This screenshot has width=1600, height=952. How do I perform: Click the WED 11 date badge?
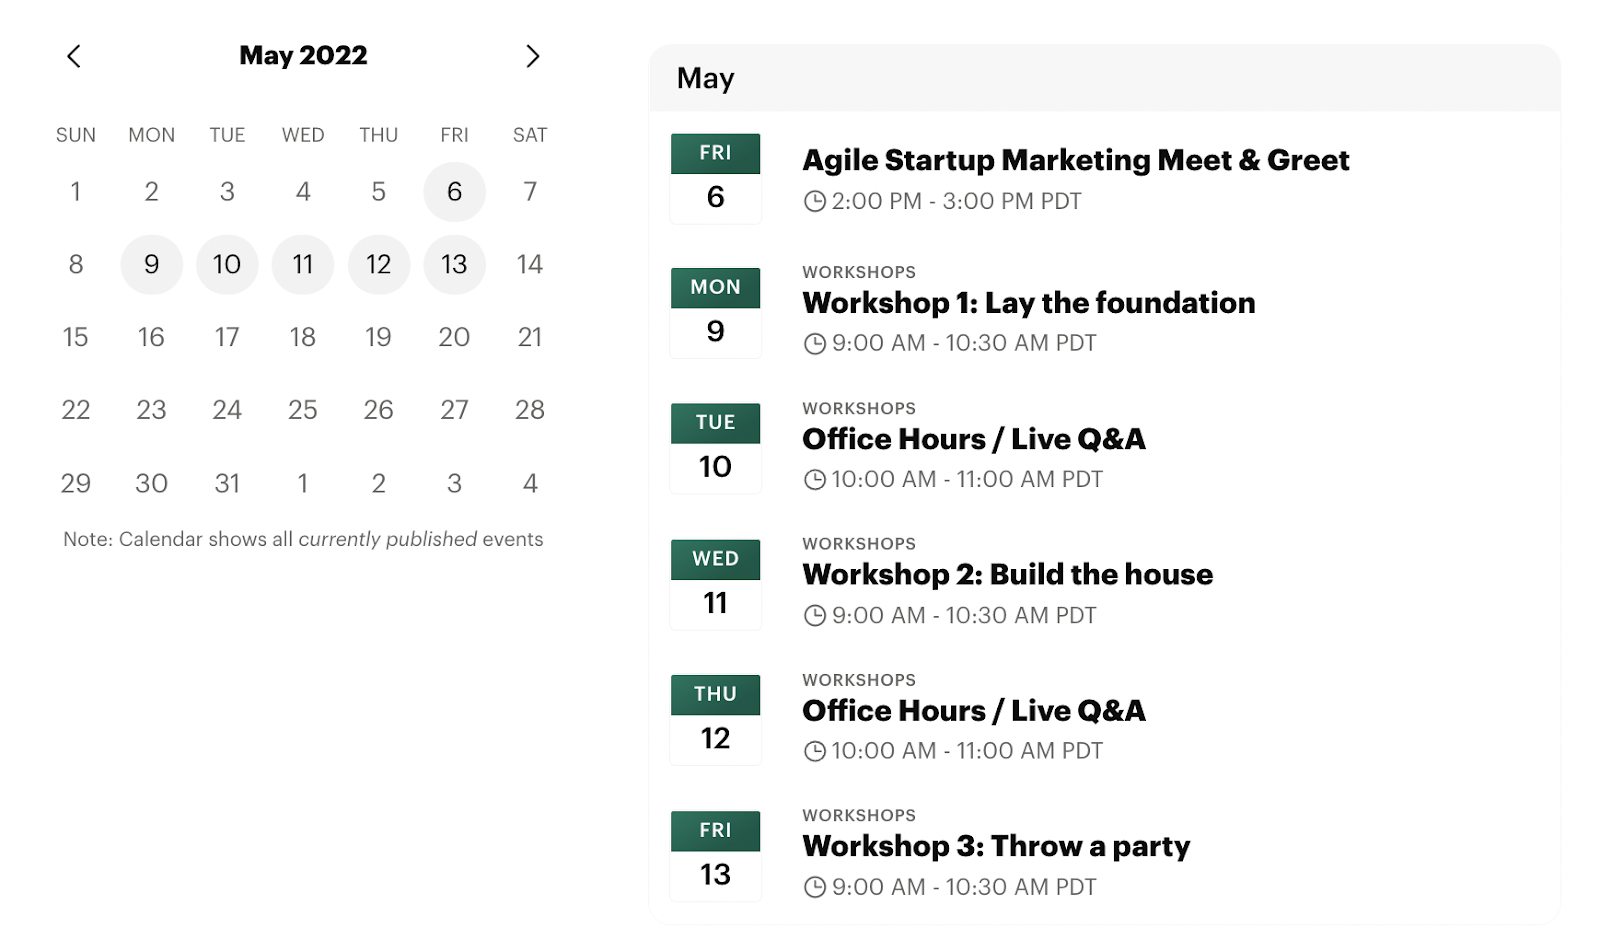[715, 584]
